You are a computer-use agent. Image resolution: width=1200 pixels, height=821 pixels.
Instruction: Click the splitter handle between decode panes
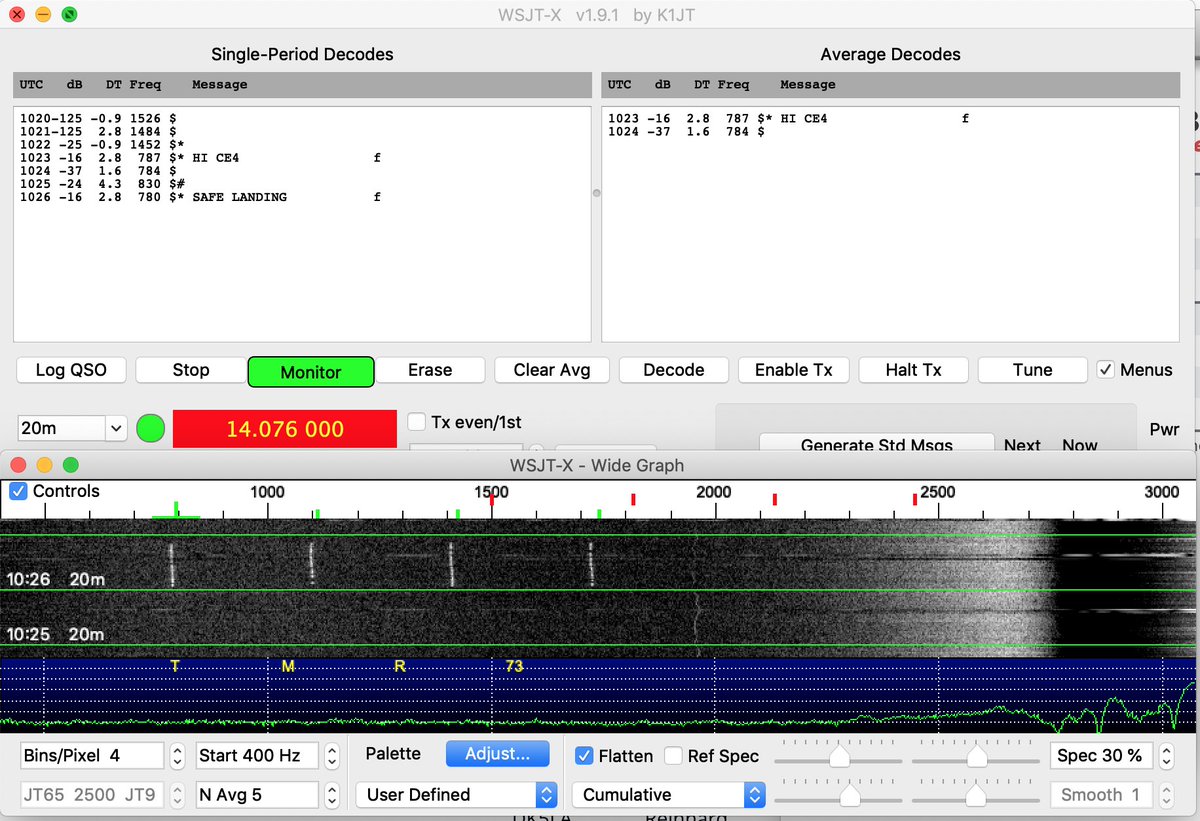(x=596, y=193)
